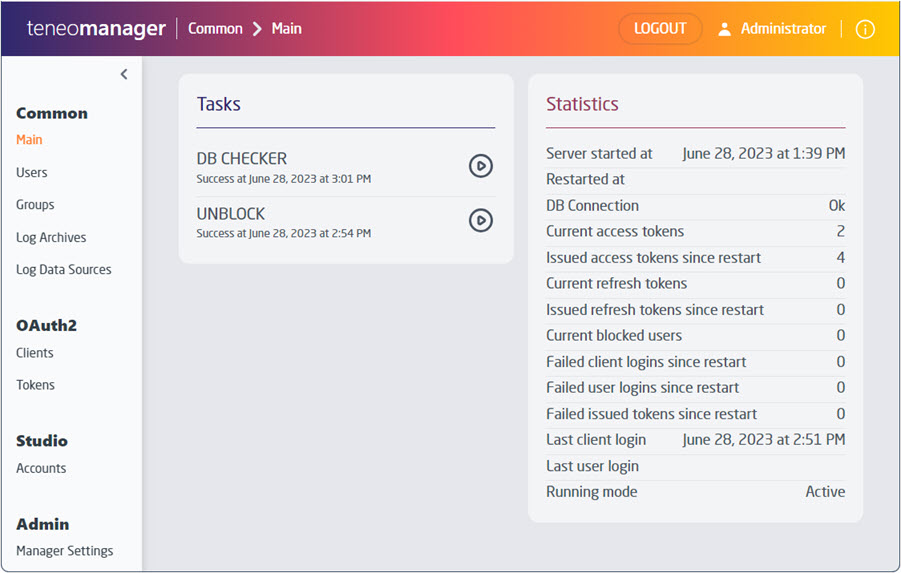
Task: Click the 'June 28, 2023 at 1:39 PM' value
Action: pos(764,153)
